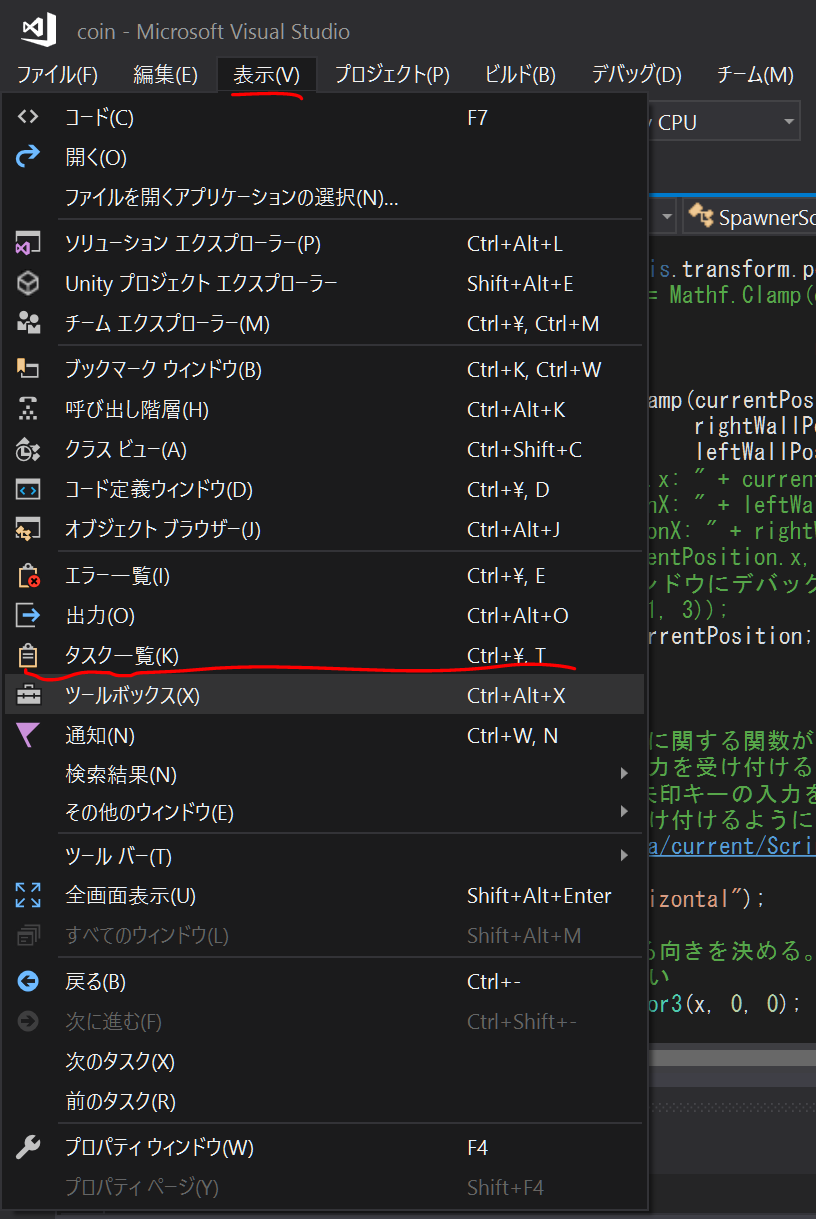Click the 出力(O) arrow icon
The image size is (816, 1219).
(x=28, y=615)
